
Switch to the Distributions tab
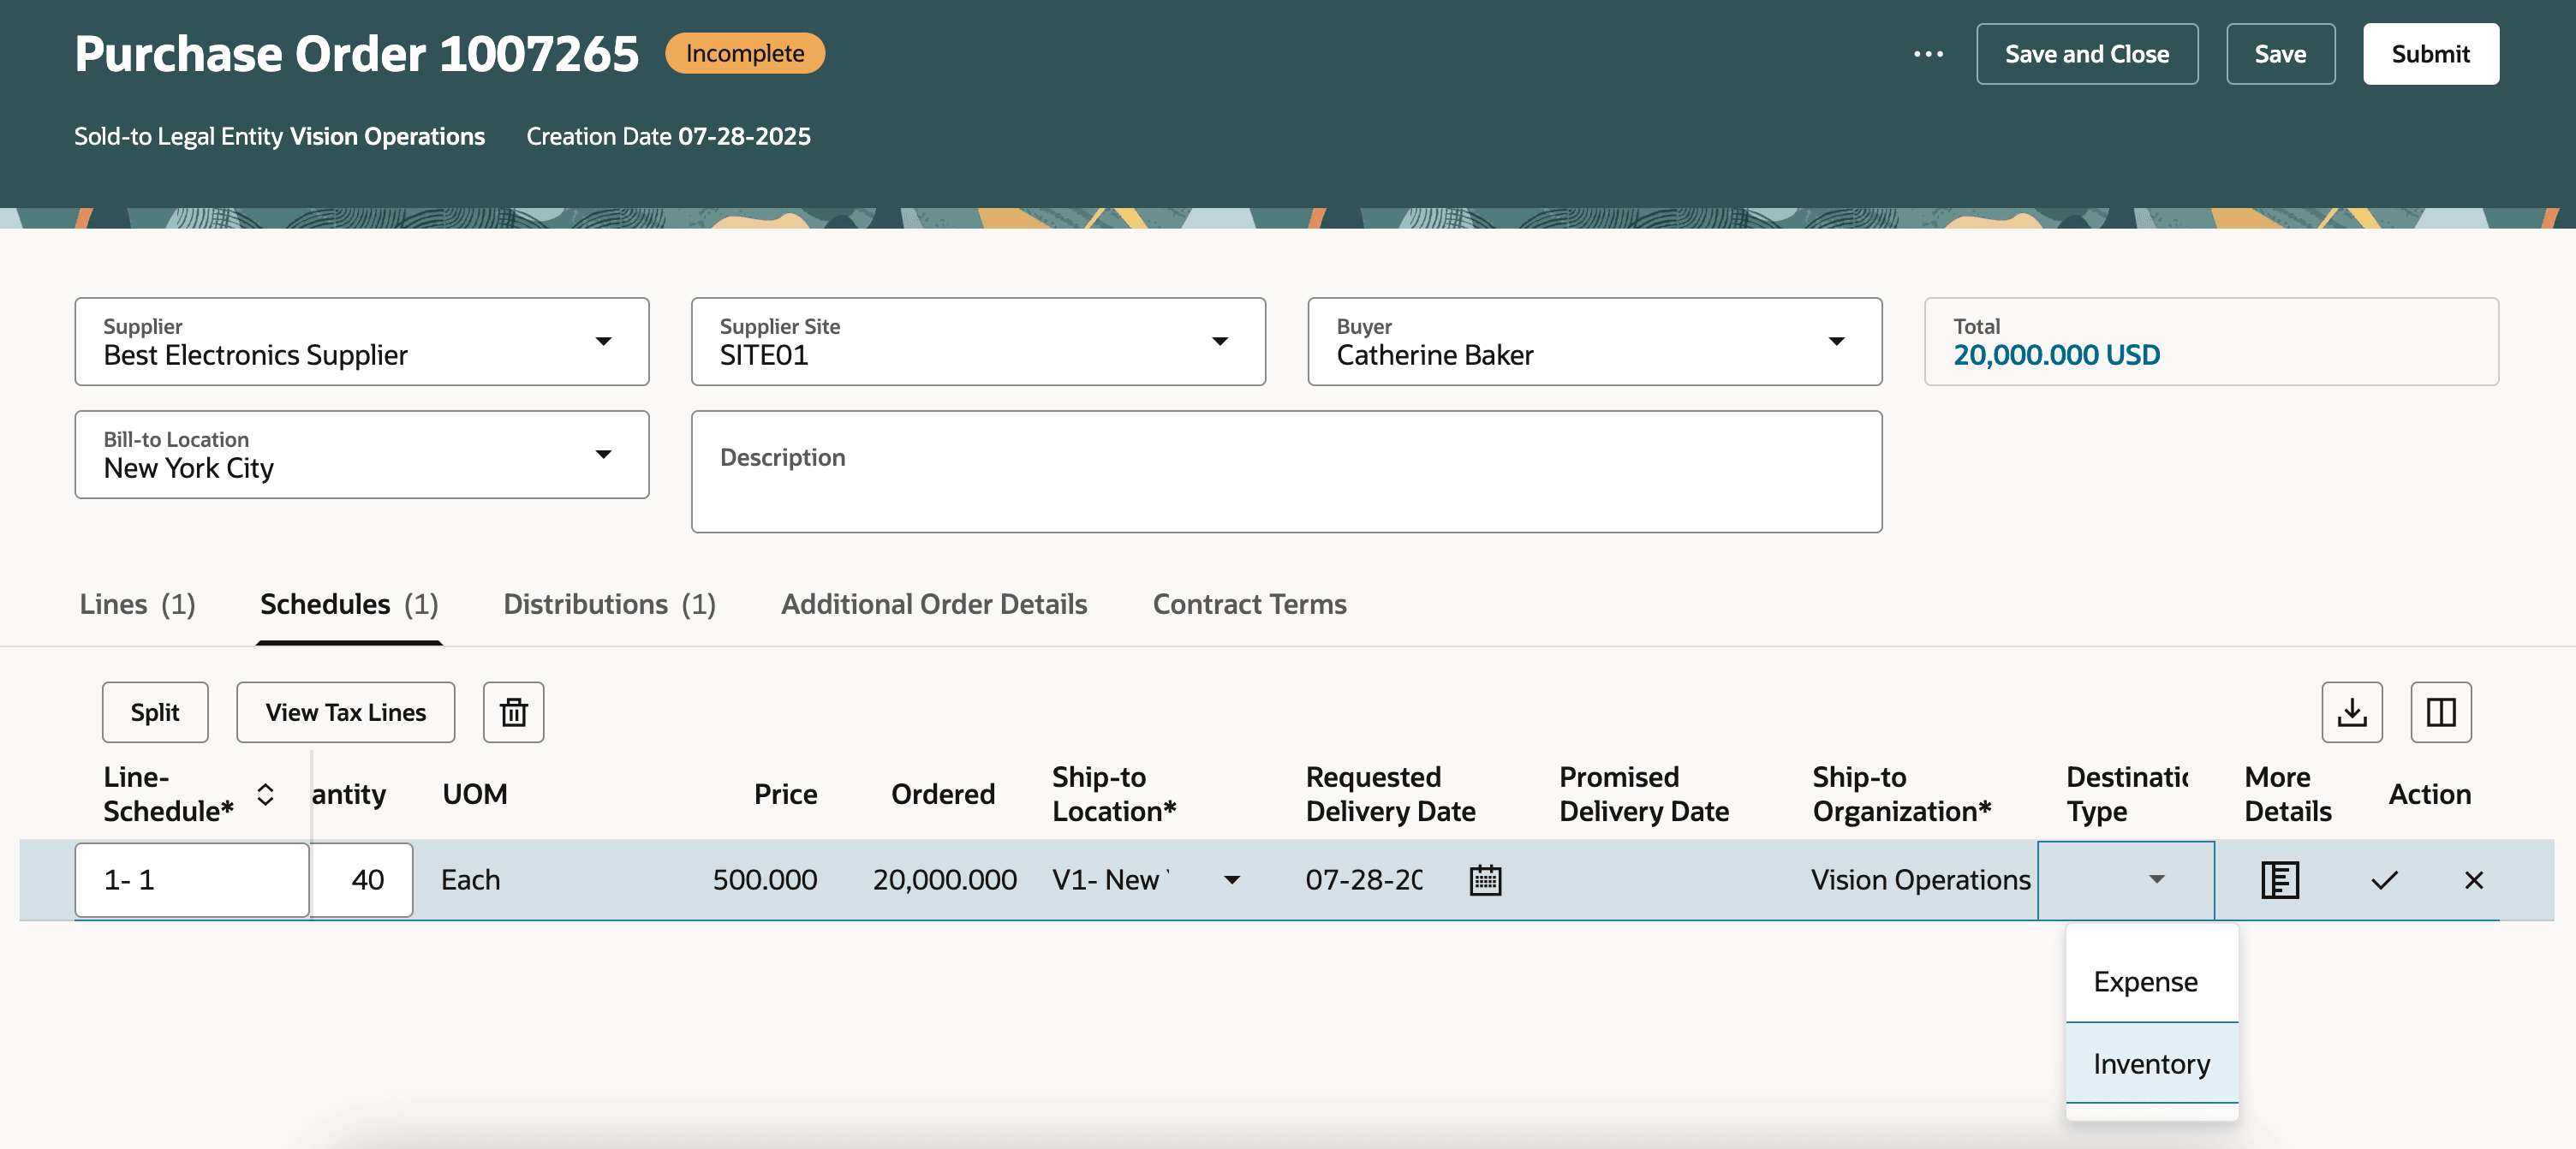click(609, 604)
